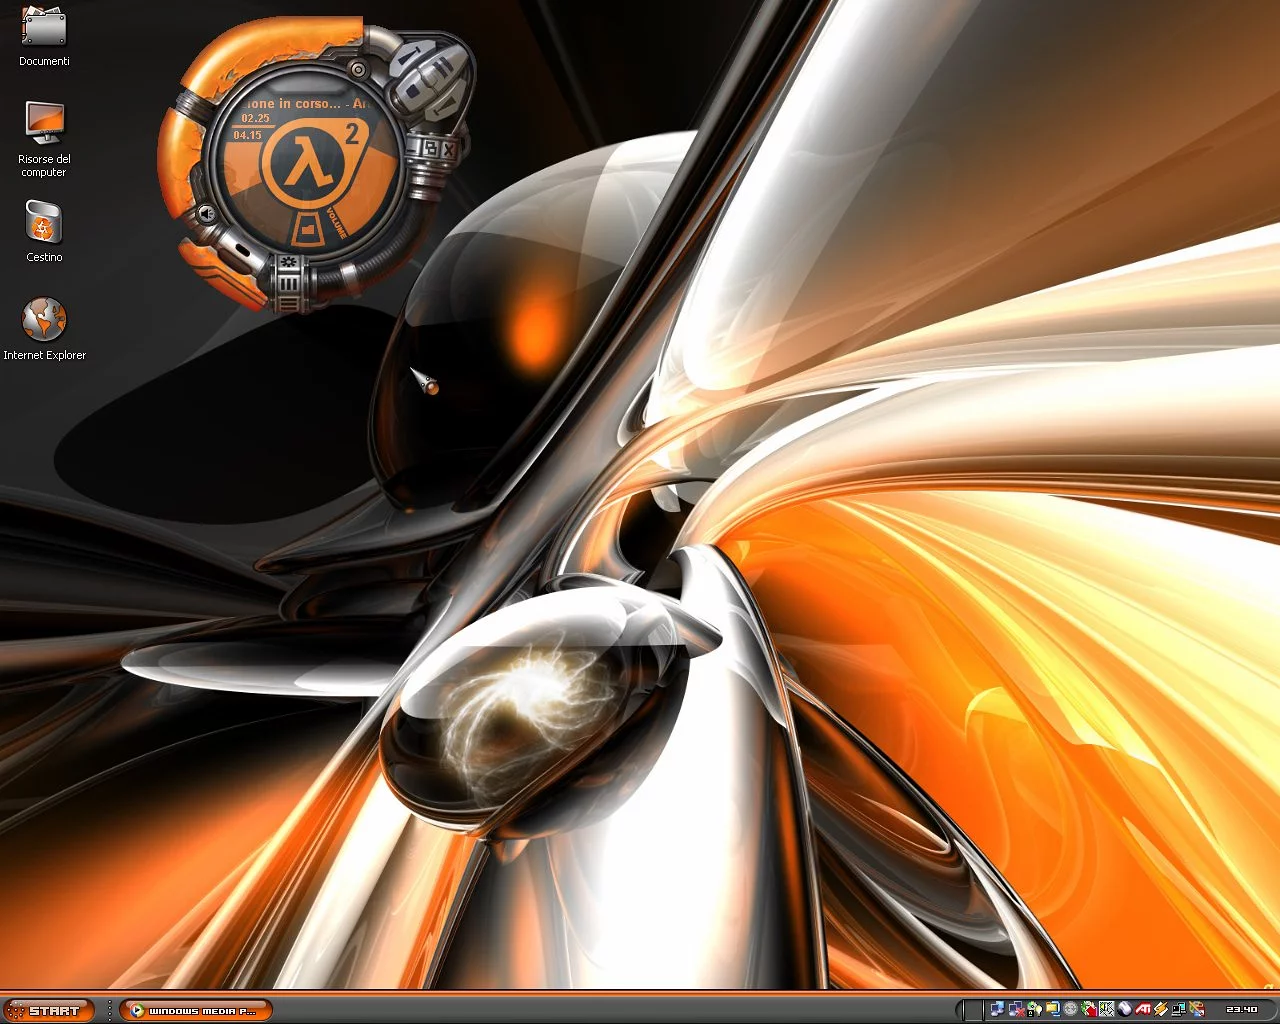Screen dimensions: 1280x1024
Task: Click the mouse tray icon
Action: pos(1125,1009)
